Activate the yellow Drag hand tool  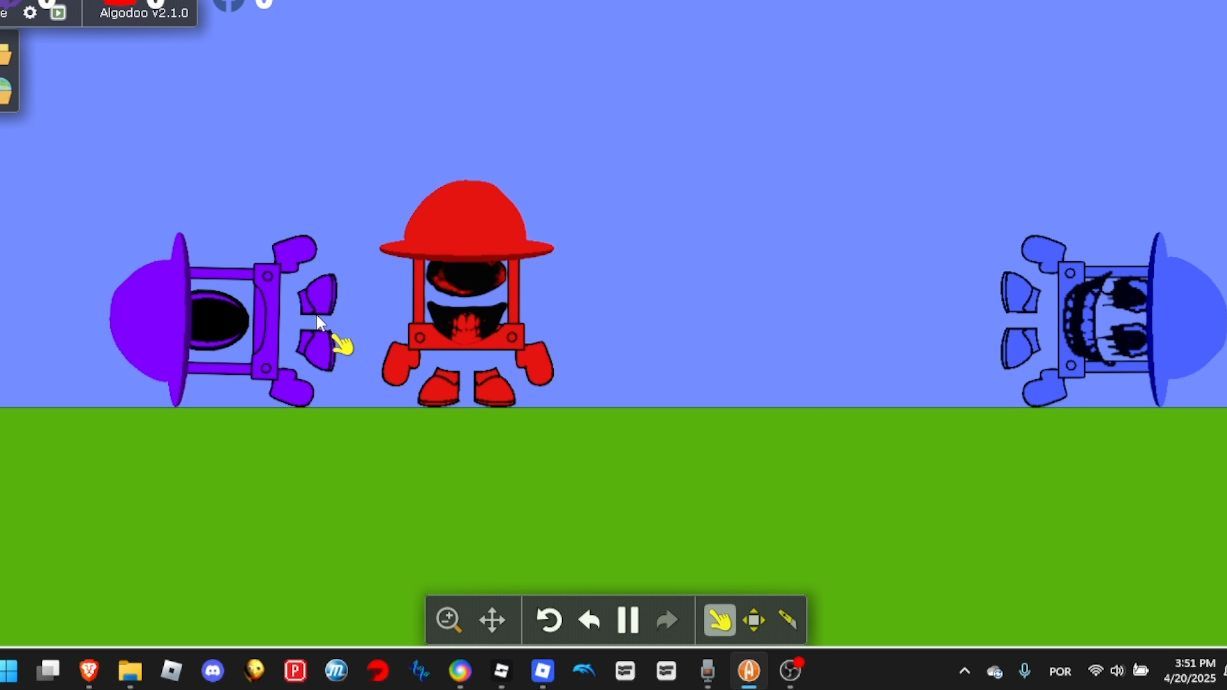pyautogui.click(x=718, y=620)
